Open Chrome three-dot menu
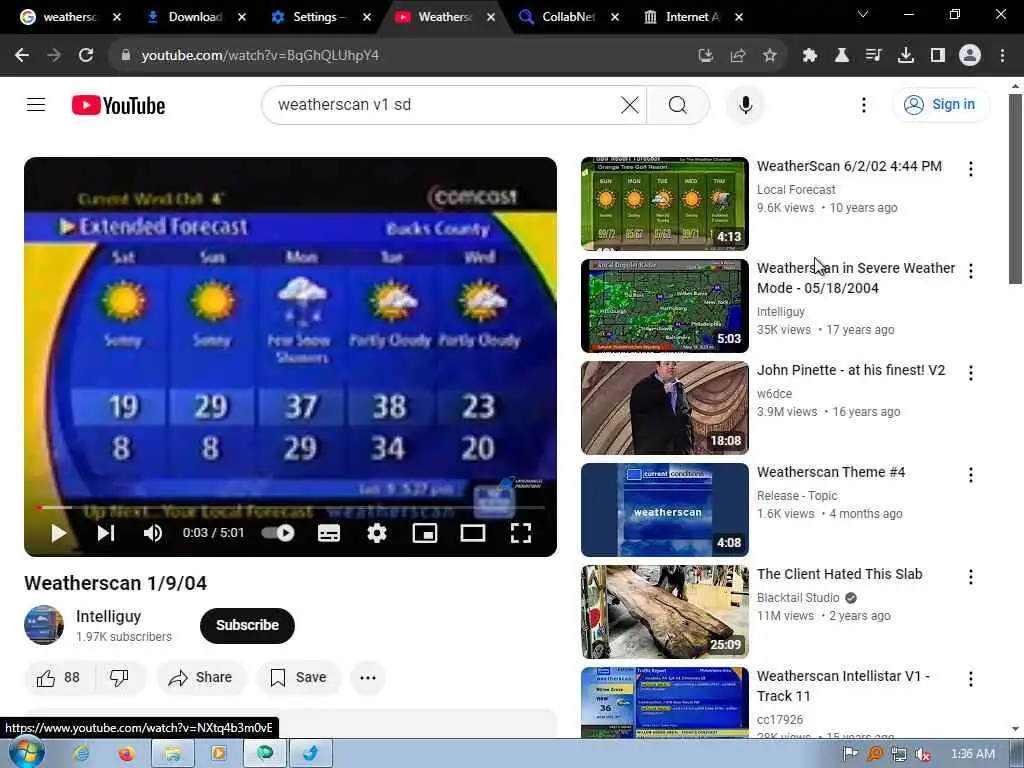Screen dimensions: 1024x768 (x=1002, y=56)
